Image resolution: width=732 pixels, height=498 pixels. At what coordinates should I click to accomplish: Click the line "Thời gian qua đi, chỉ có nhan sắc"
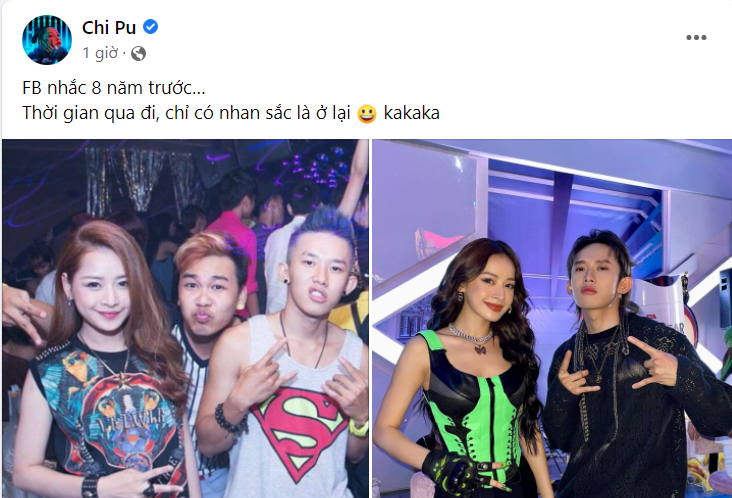coord(166,113)
